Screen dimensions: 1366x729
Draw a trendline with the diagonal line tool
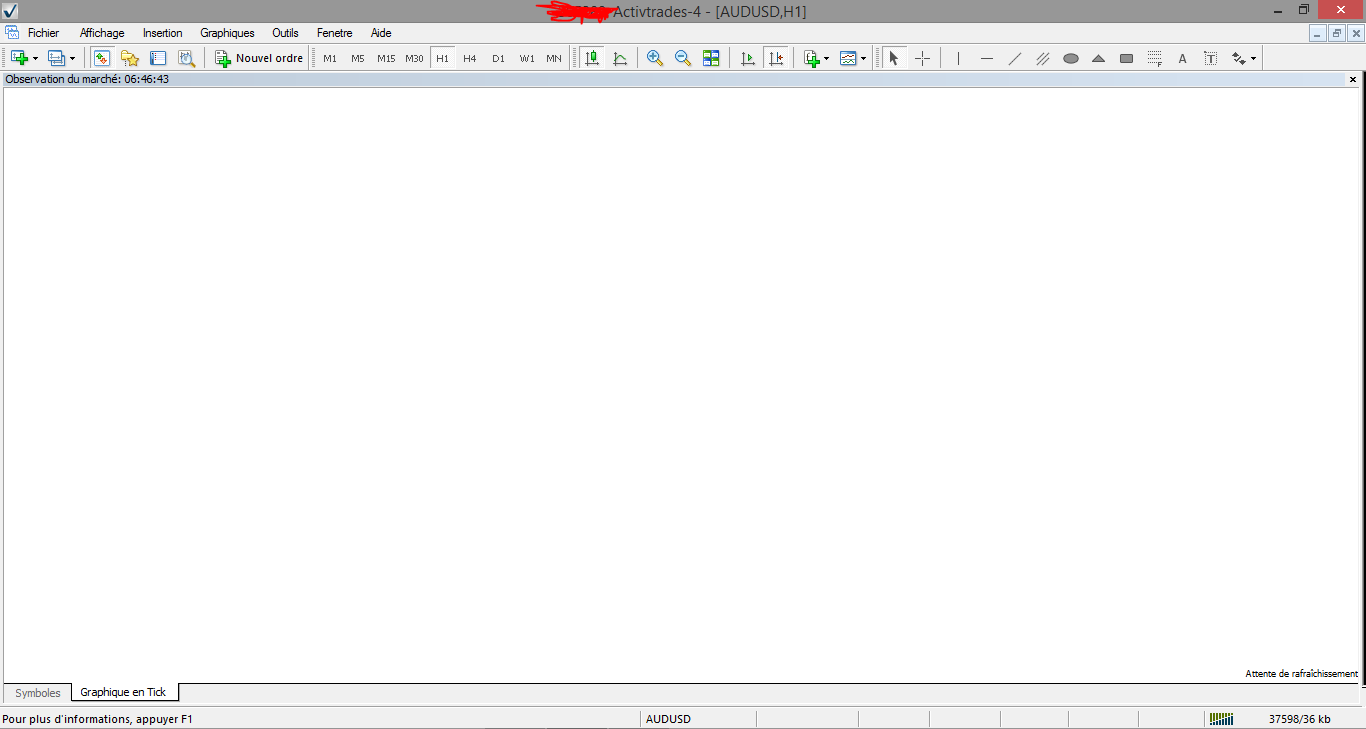pos(1015,58)
